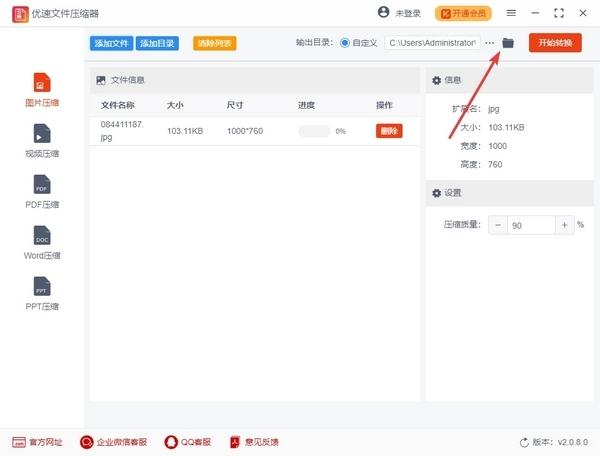Click 添加文件 add file button

(111, 43)
